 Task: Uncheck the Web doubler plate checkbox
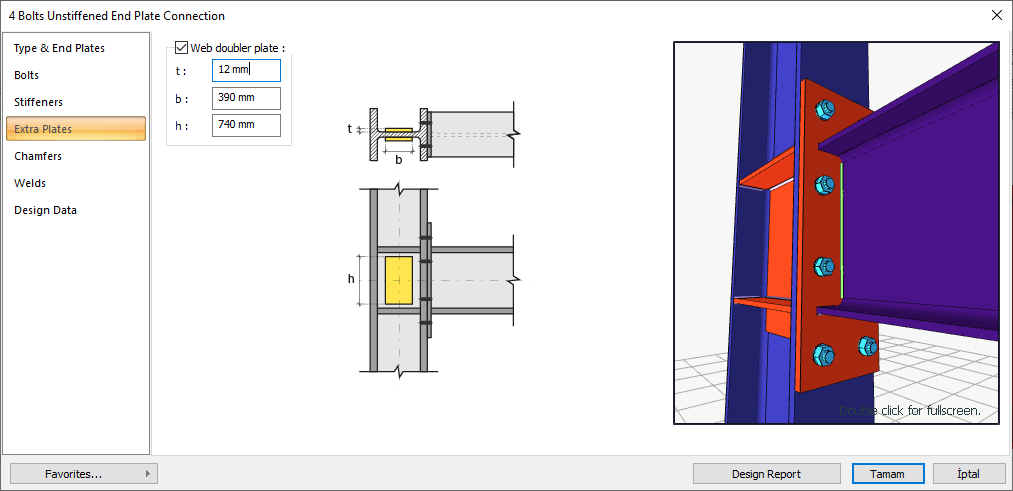tap(182, 48)
